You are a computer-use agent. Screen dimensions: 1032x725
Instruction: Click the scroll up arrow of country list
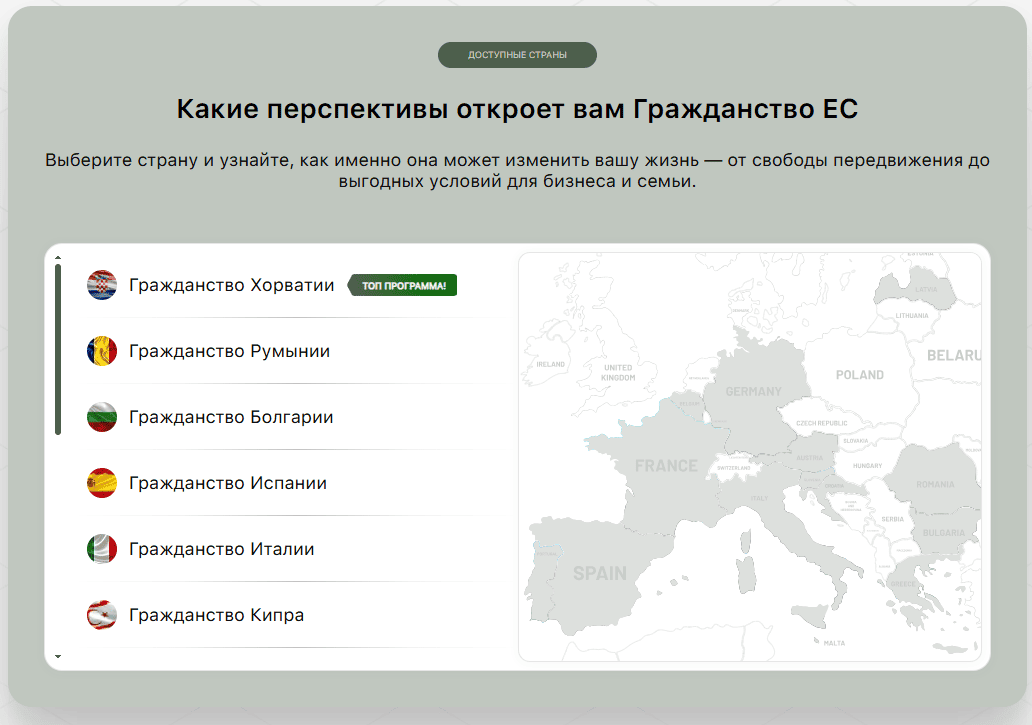pos(58,258)
